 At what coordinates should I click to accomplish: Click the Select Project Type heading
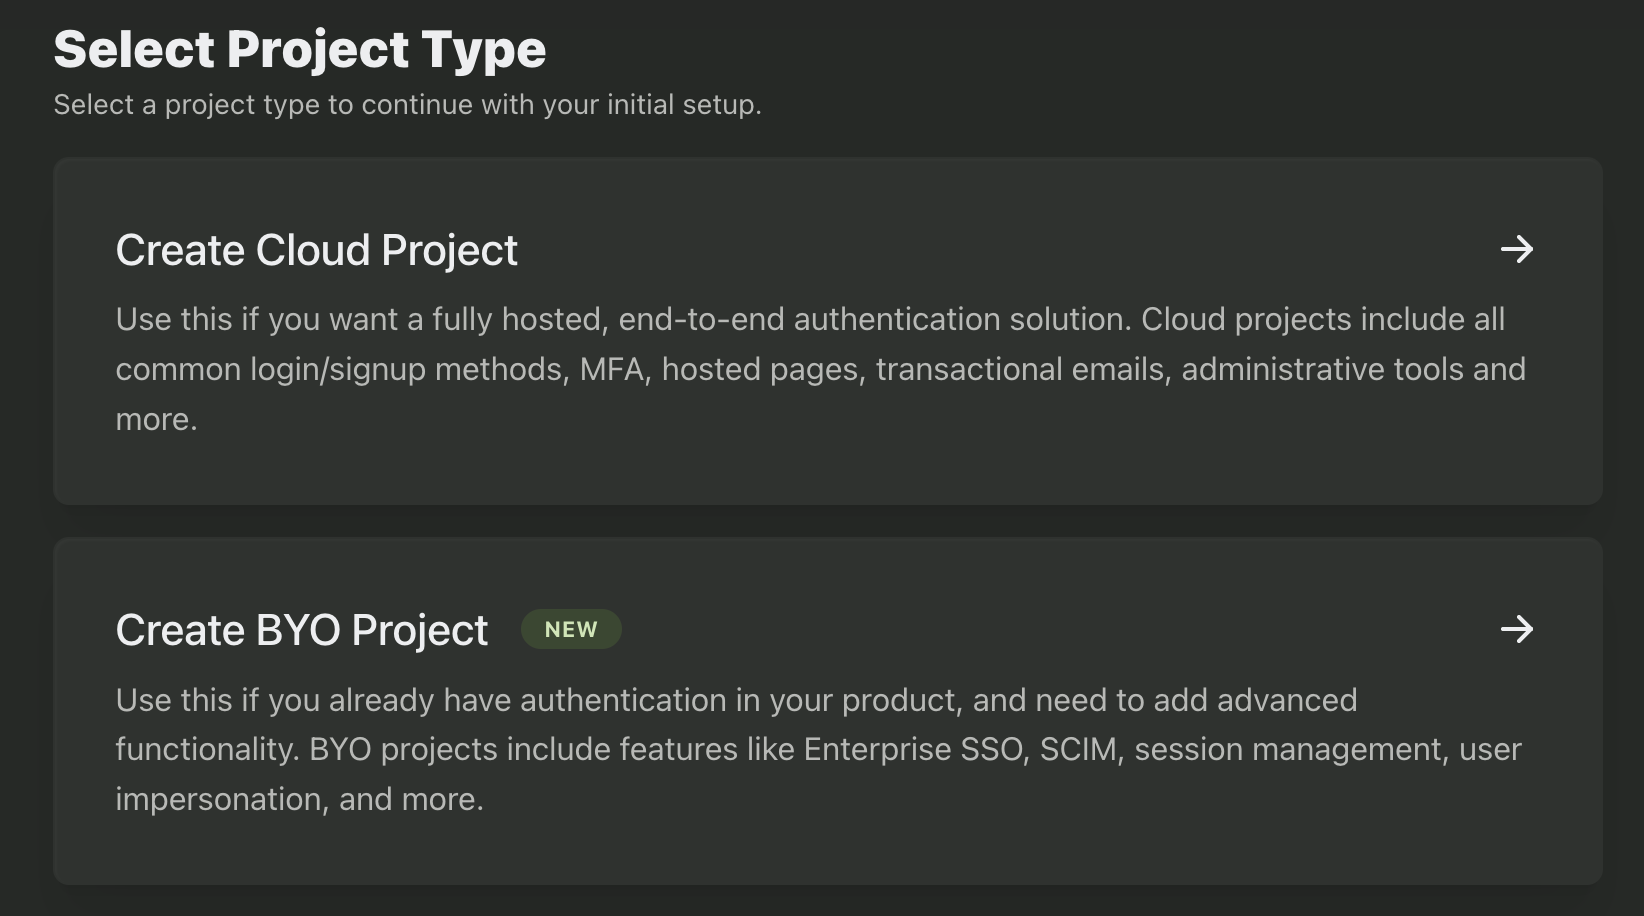click(x=299, y=49)
